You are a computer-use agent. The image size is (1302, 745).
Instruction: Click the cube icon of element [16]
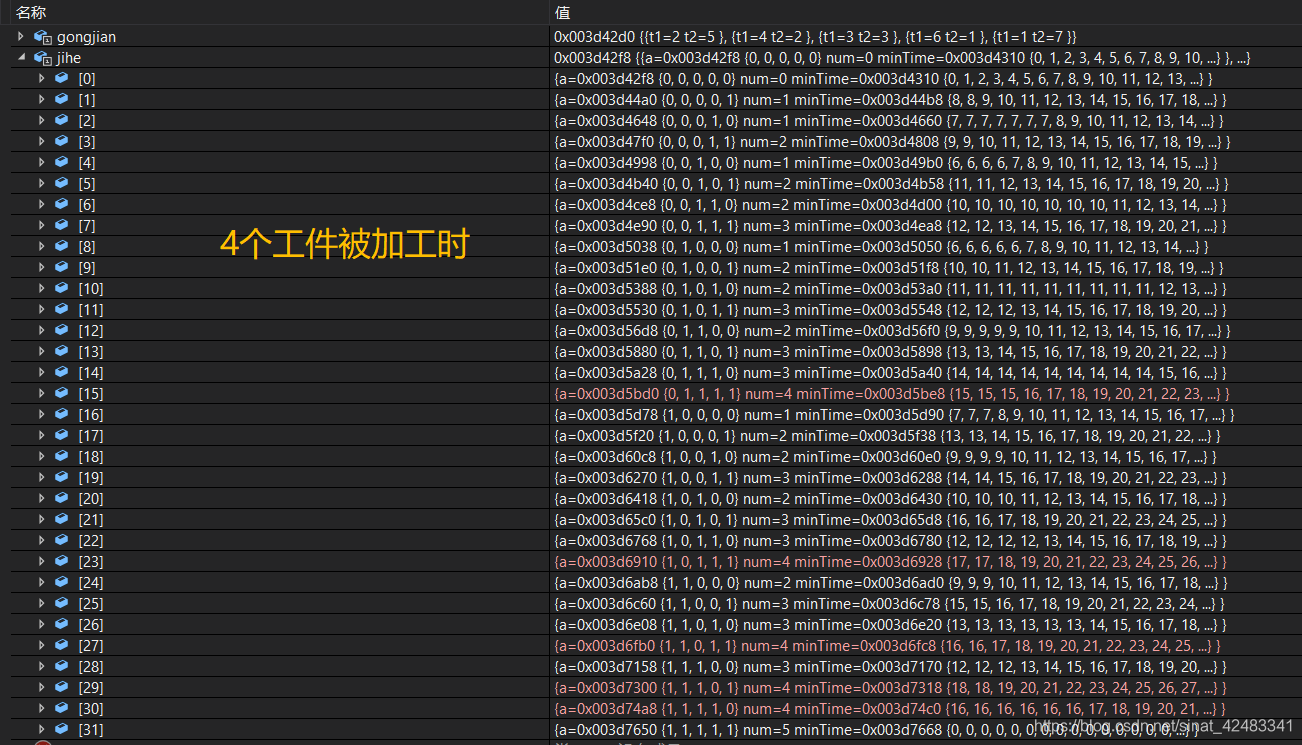tap(61, 414)
